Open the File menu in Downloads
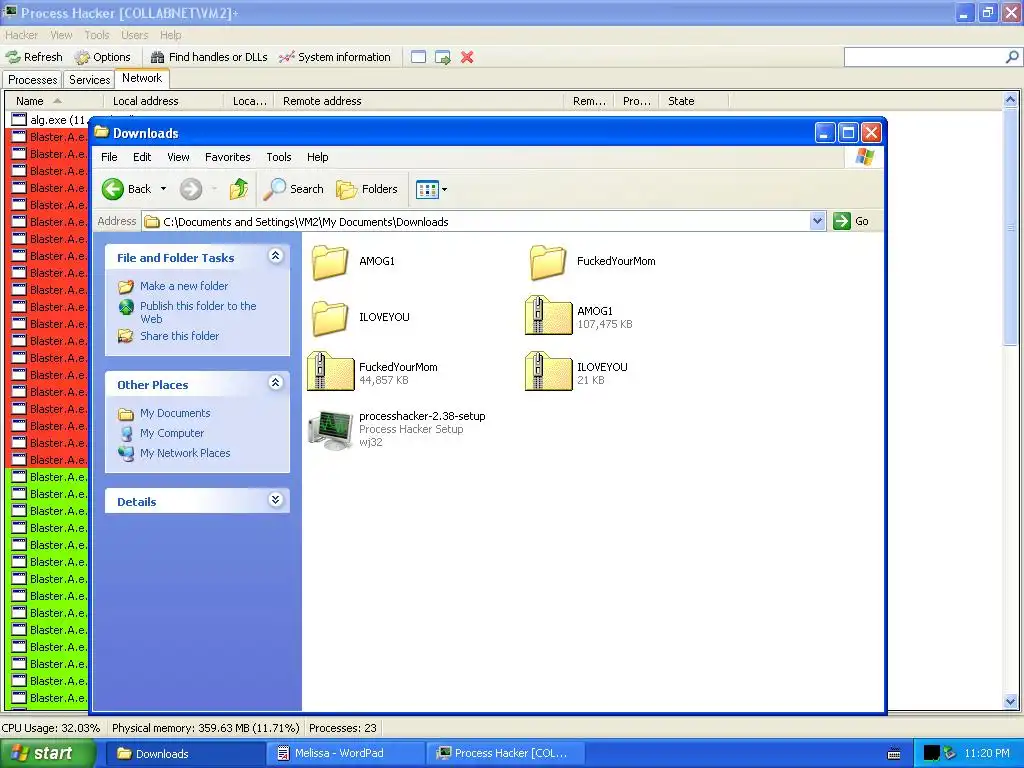Image resolution: width=1024 pixels, height=768 pixels. click(109, 157)
